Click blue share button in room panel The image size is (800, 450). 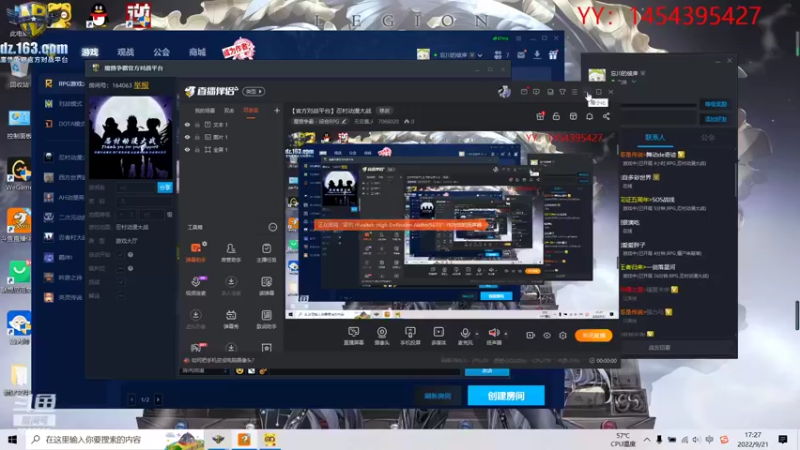165,188
